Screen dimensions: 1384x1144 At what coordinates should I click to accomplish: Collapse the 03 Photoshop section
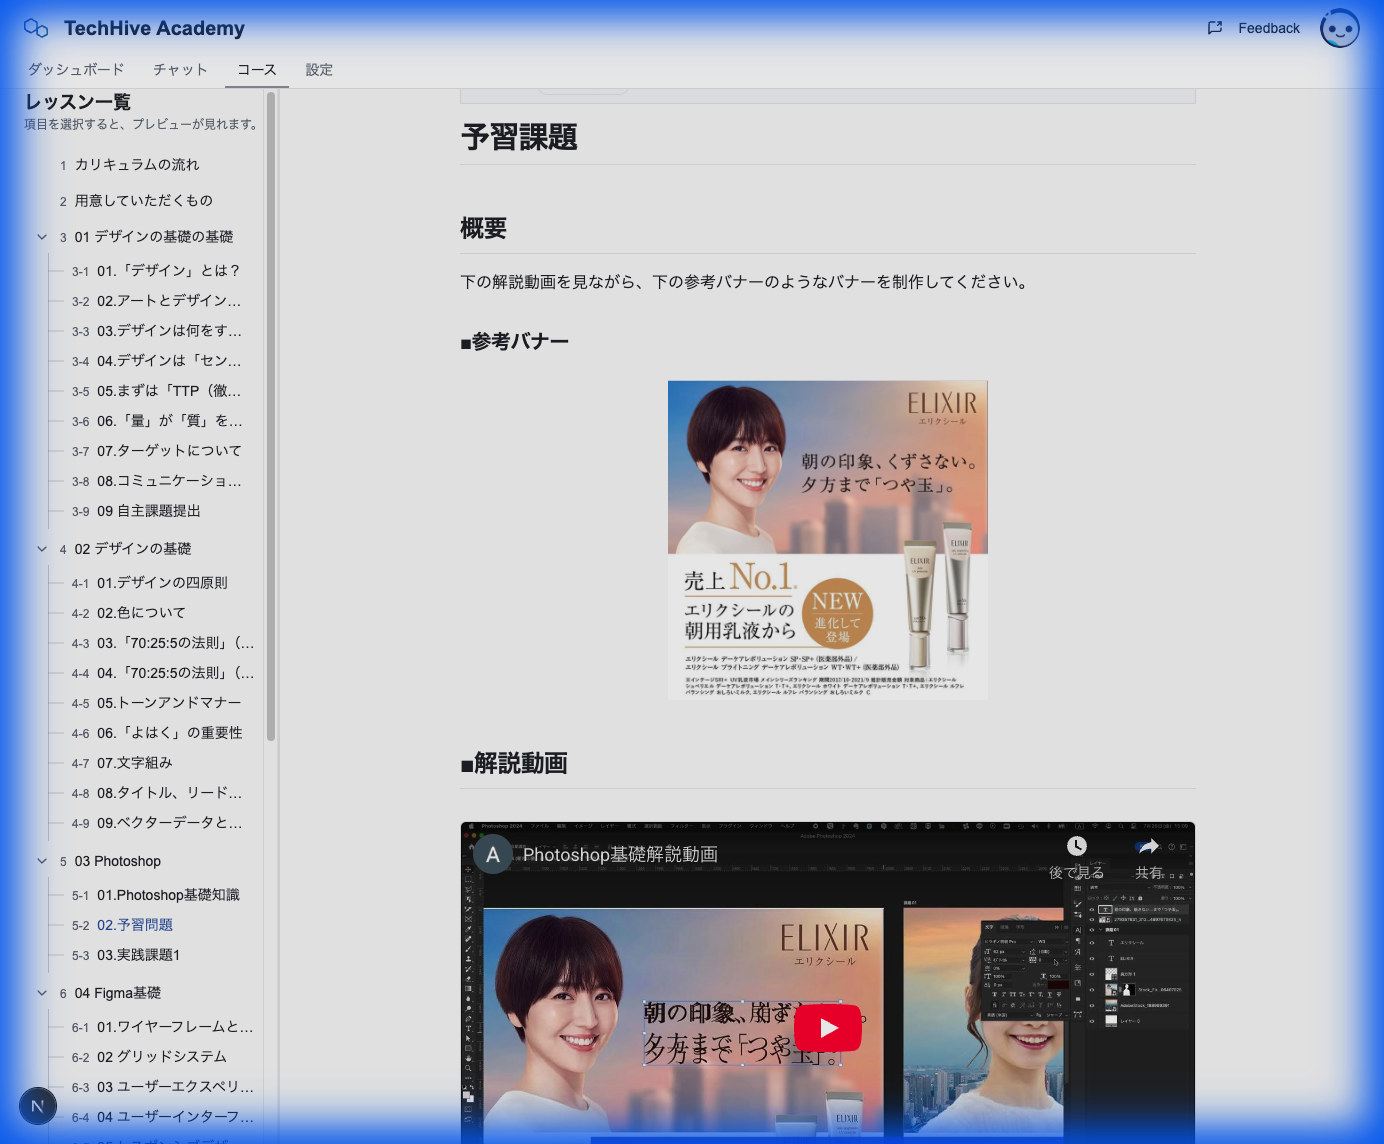(42, 861)
